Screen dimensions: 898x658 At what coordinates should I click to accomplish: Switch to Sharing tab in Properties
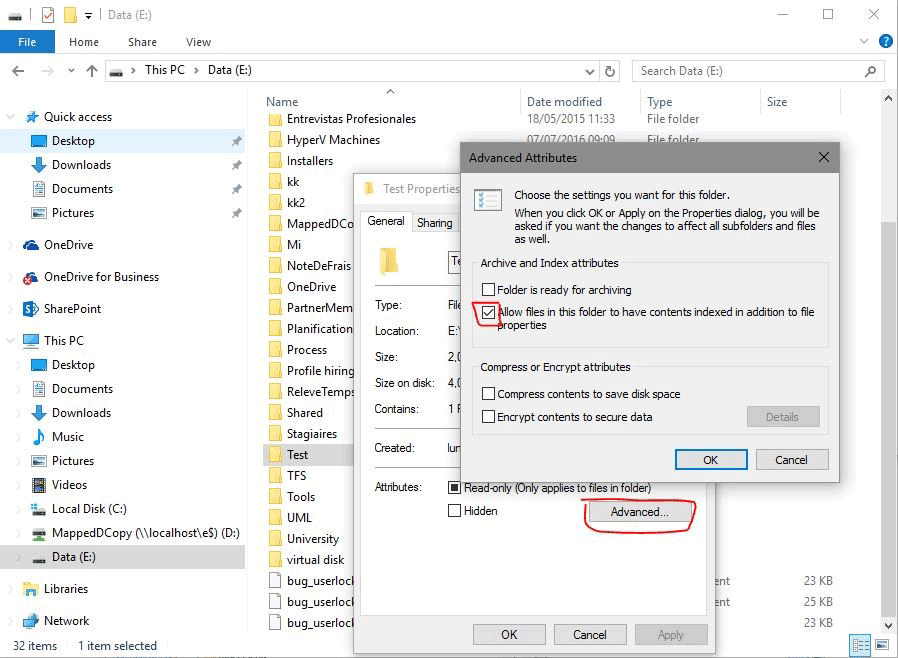point(434,223)
